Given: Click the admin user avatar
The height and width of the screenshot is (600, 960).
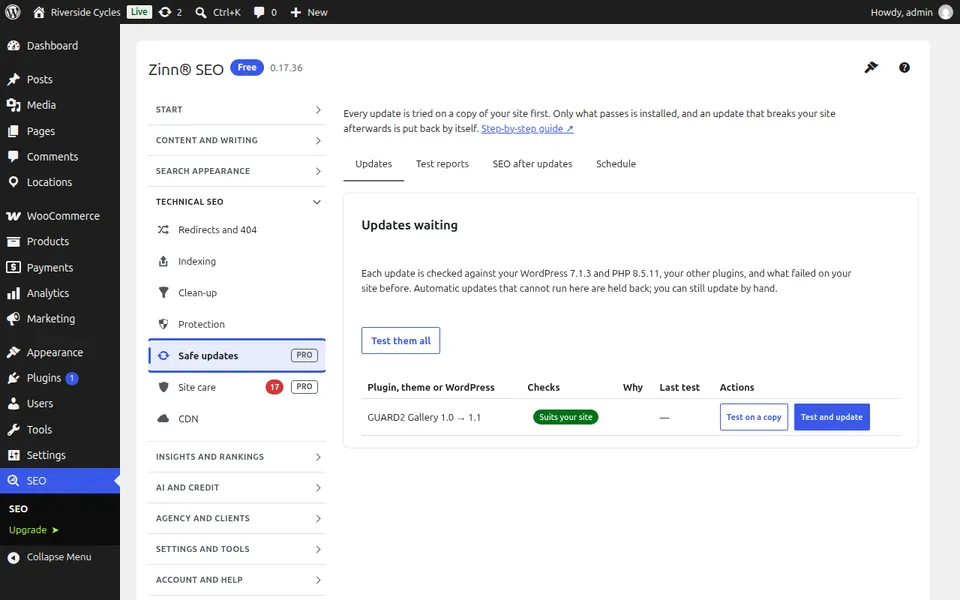Looking at the screenshot, I should pos(946,12).
